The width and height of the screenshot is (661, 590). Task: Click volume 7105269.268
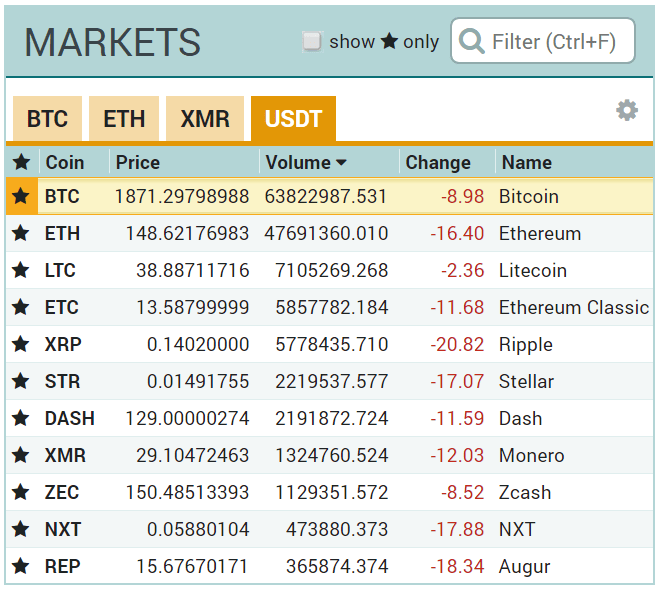pyautogui.click(x=331, y=271)
